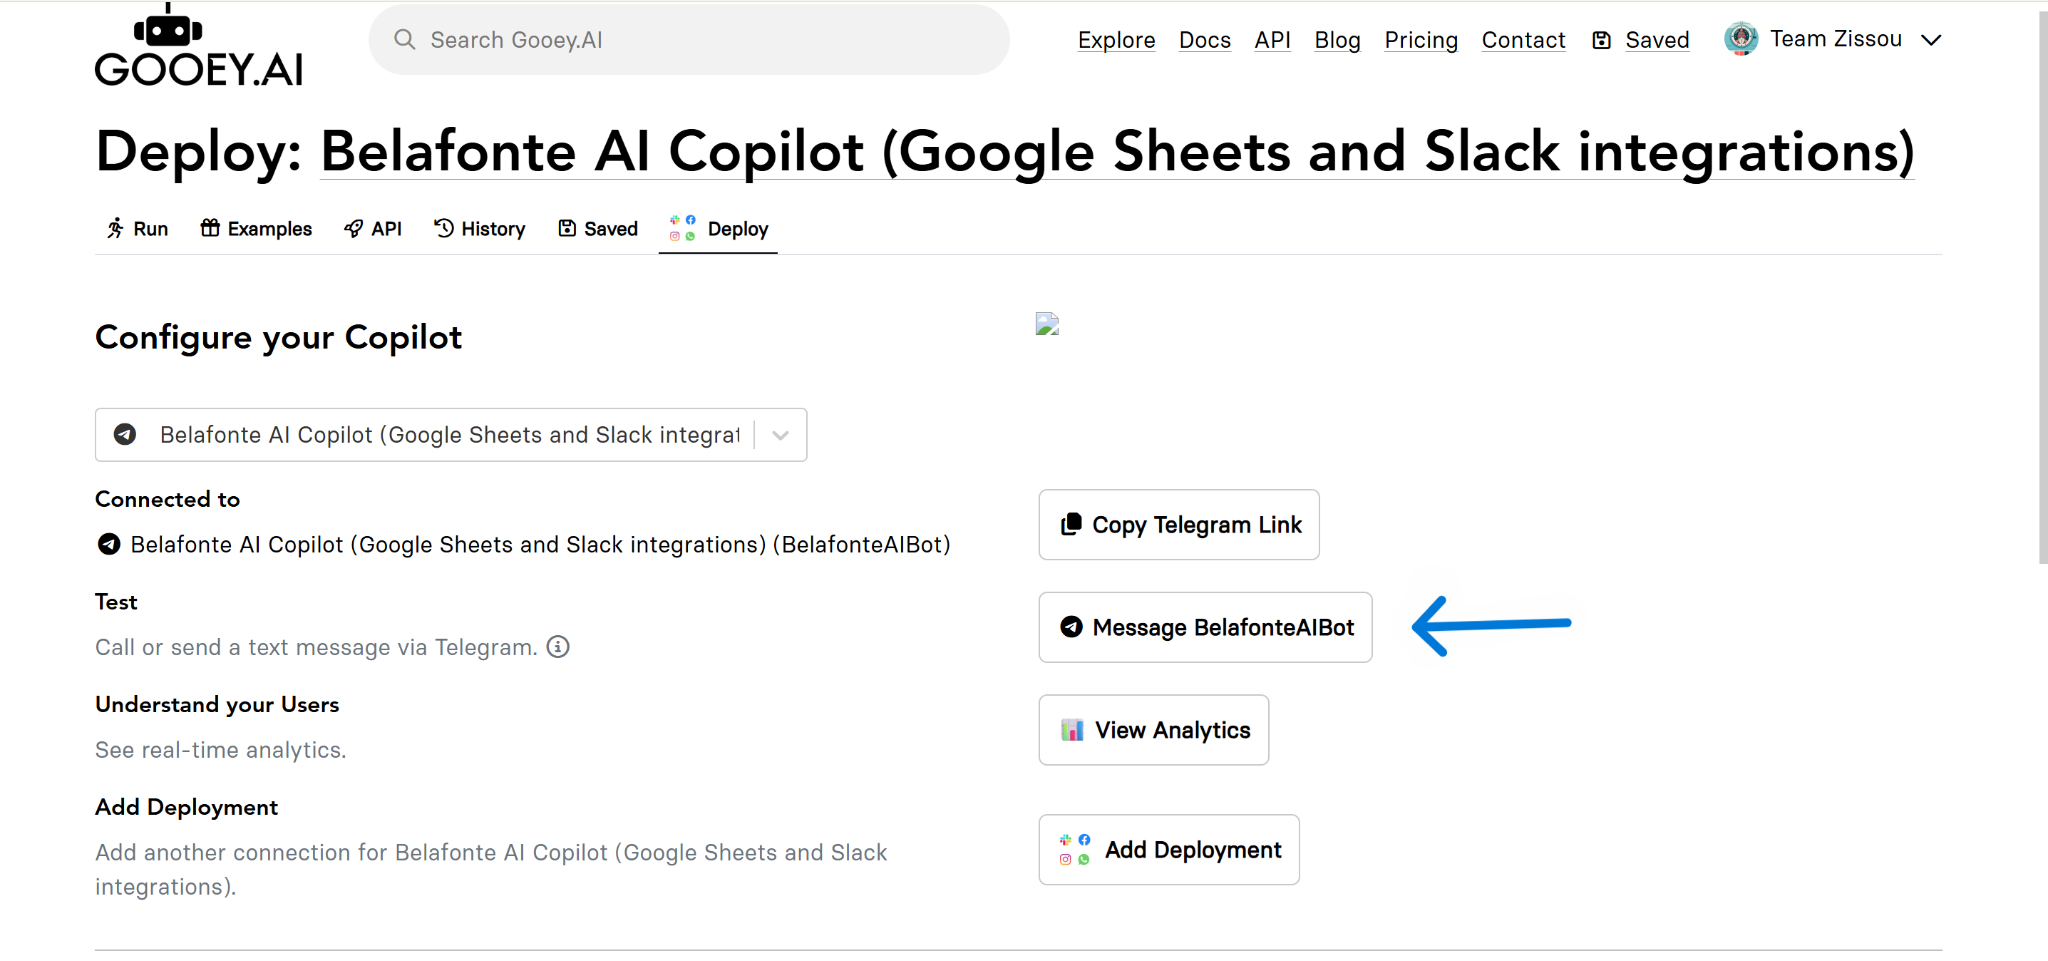Click the Message BelafonteAIBot button

tap(1205, 627)
